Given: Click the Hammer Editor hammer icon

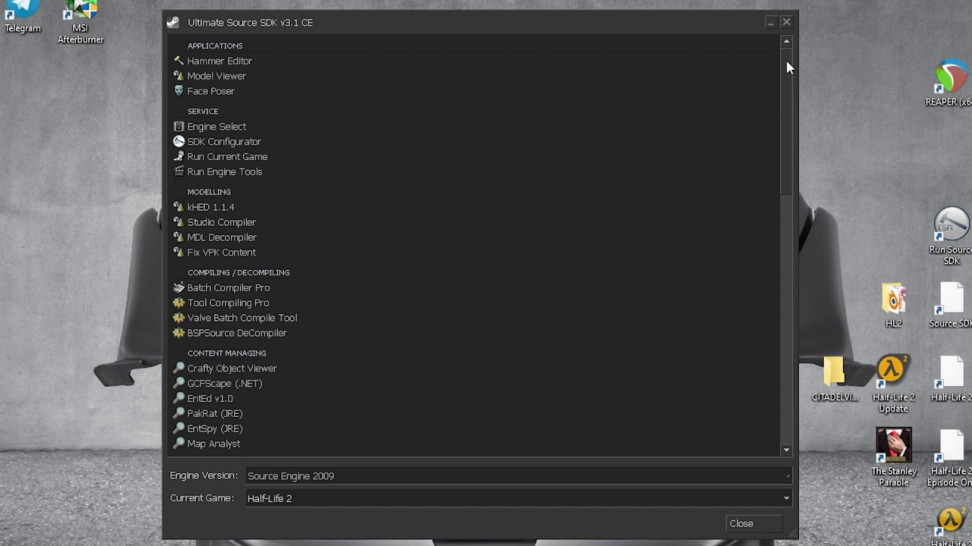Looking at the screenshot, I should [179, 61].
